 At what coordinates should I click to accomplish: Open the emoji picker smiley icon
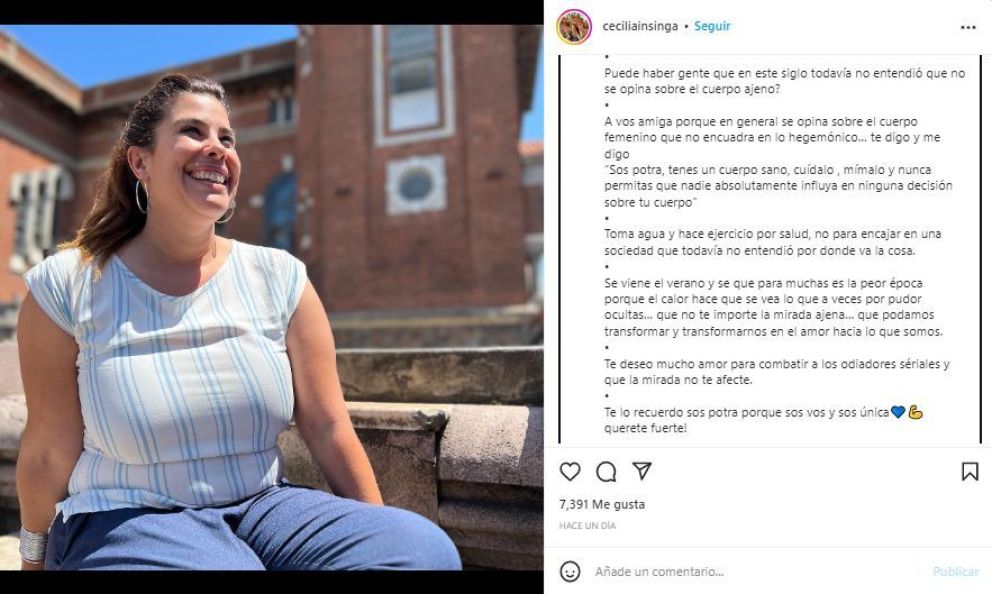[x=570, y=572]
